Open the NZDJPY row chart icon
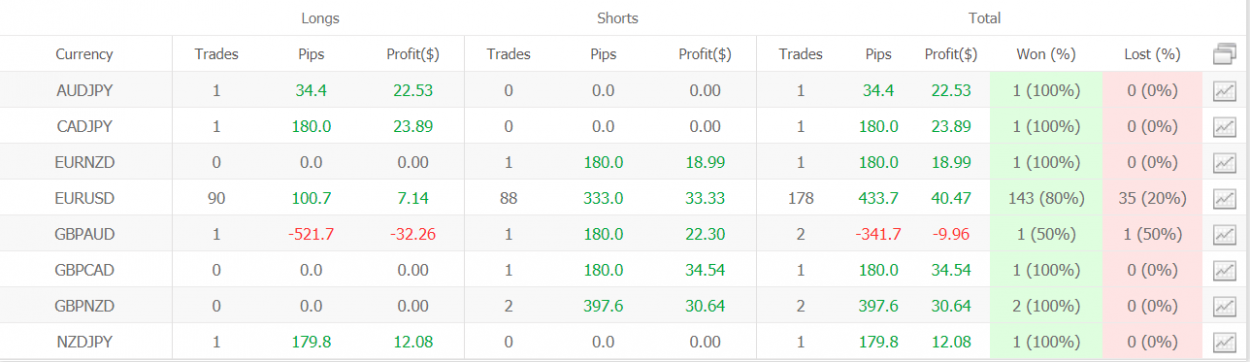 (1224, 343)
